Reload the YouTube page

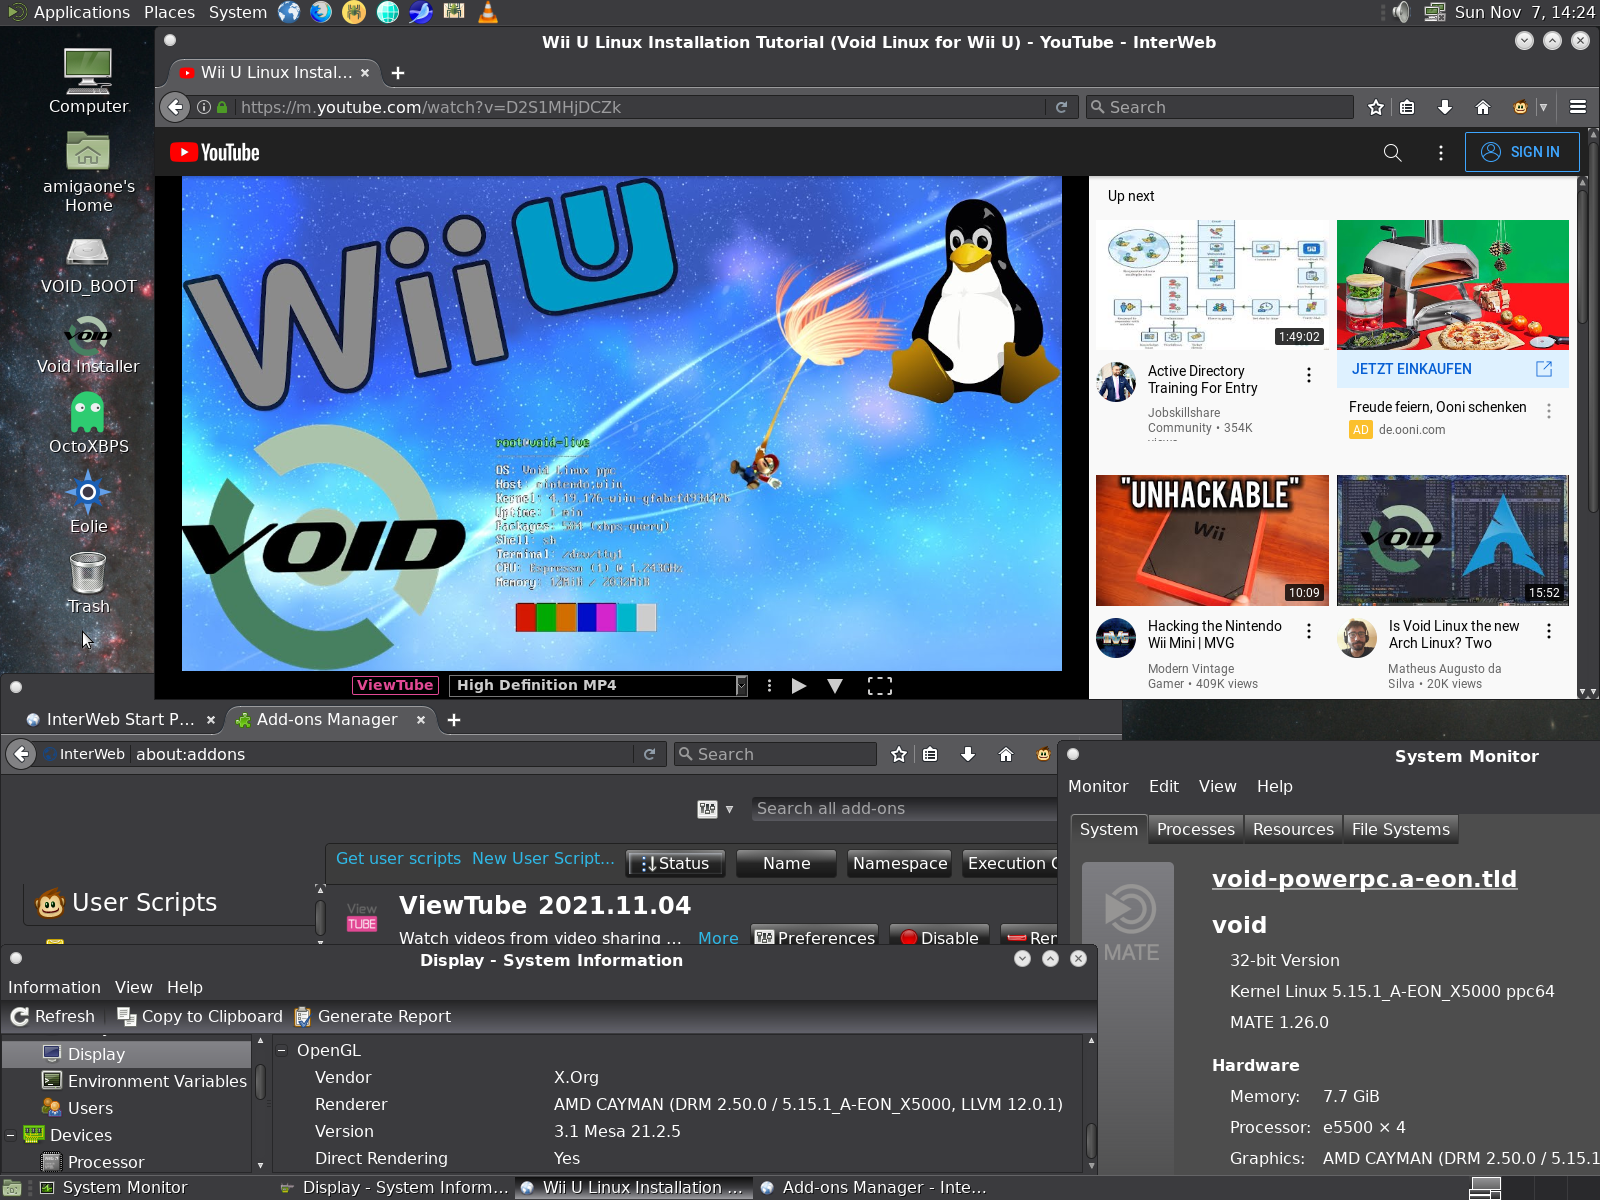(x=1061, y=107)
